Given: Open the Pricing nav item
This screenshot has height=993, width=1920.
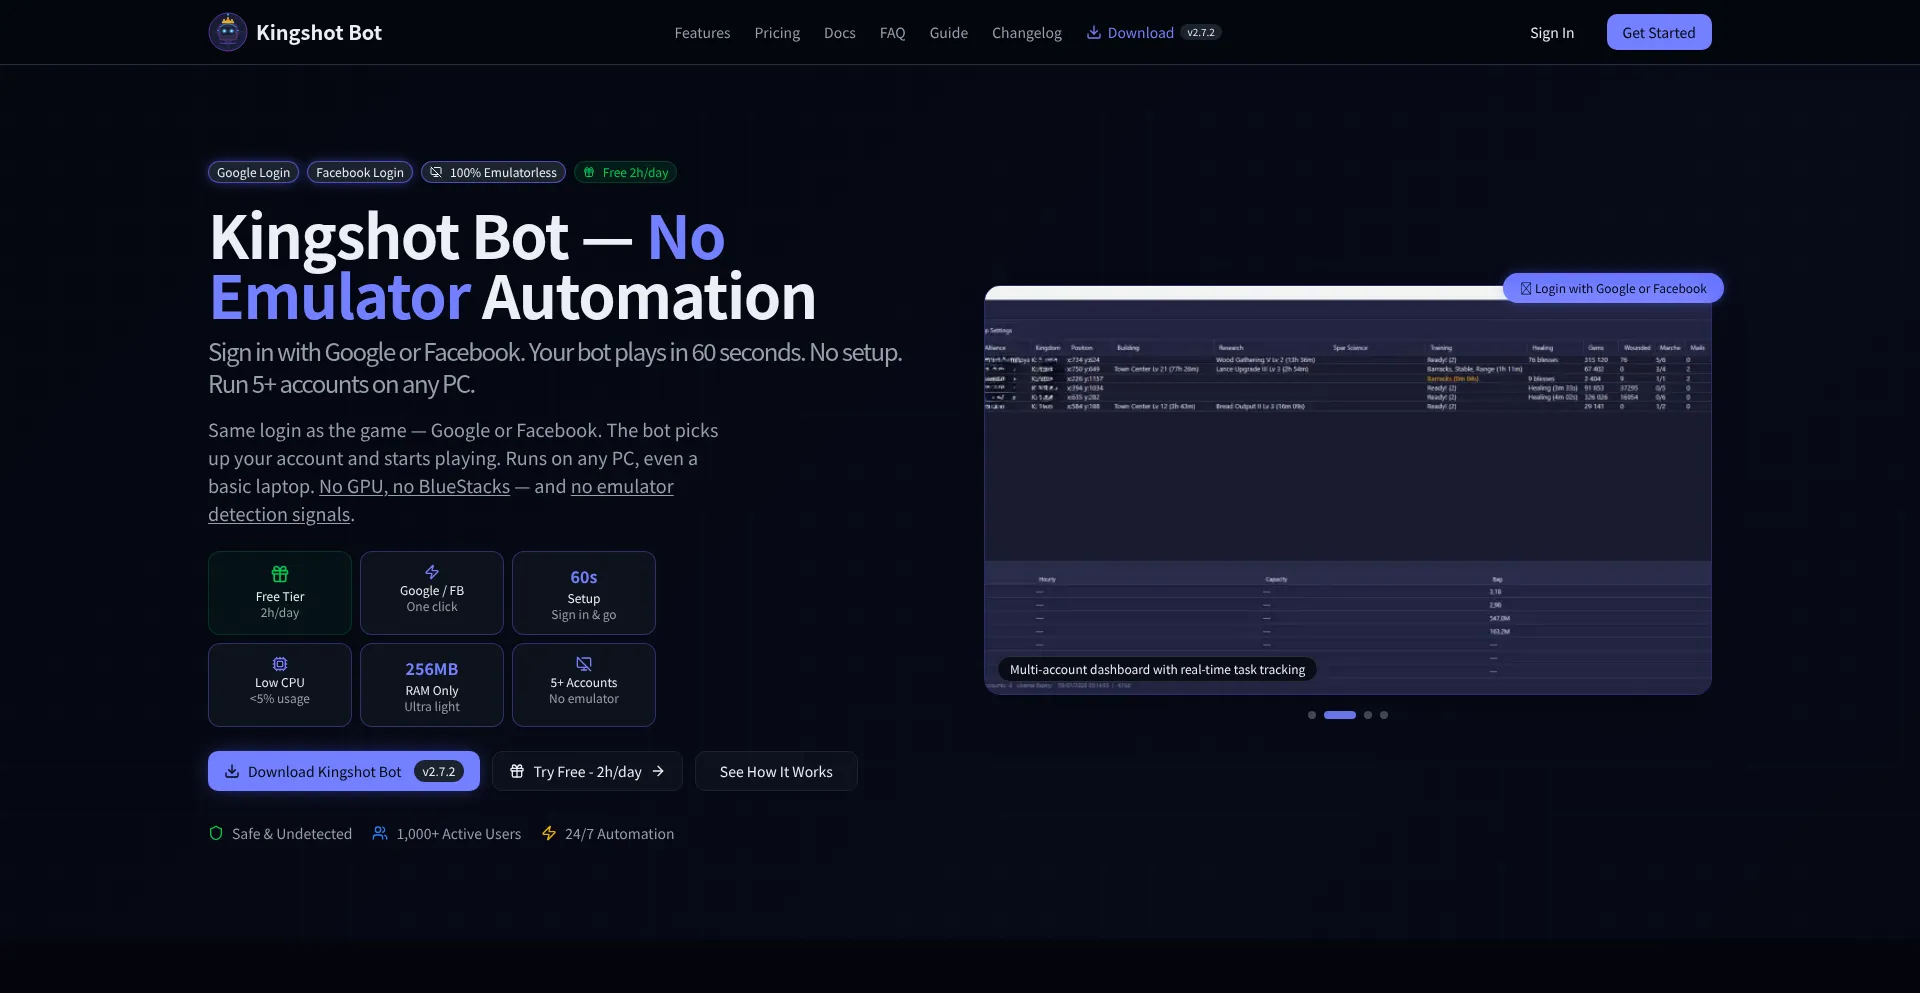Looking at the screenshot, I should 777,33.
